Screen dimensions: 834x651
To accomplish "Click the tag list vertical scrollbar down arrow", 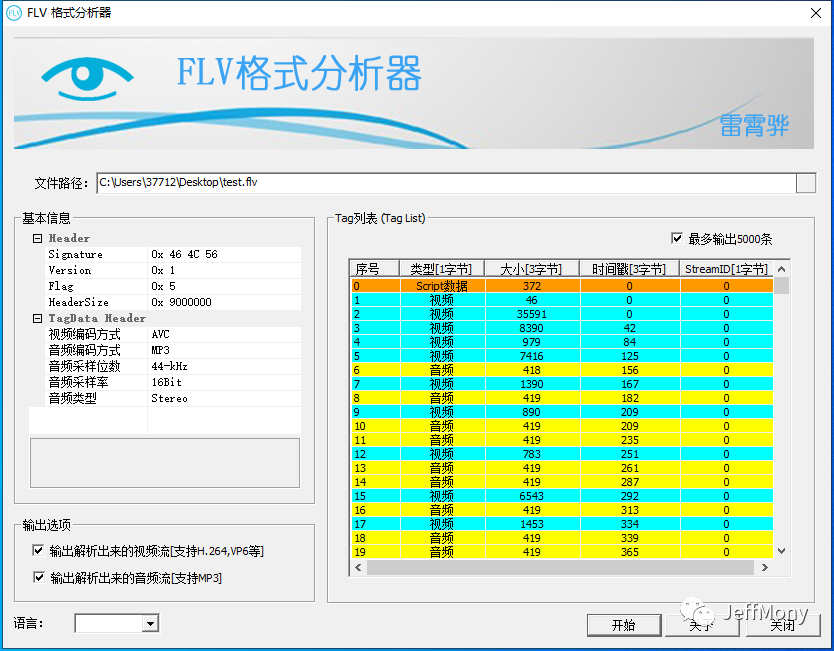I will click(x=781, y=551).
